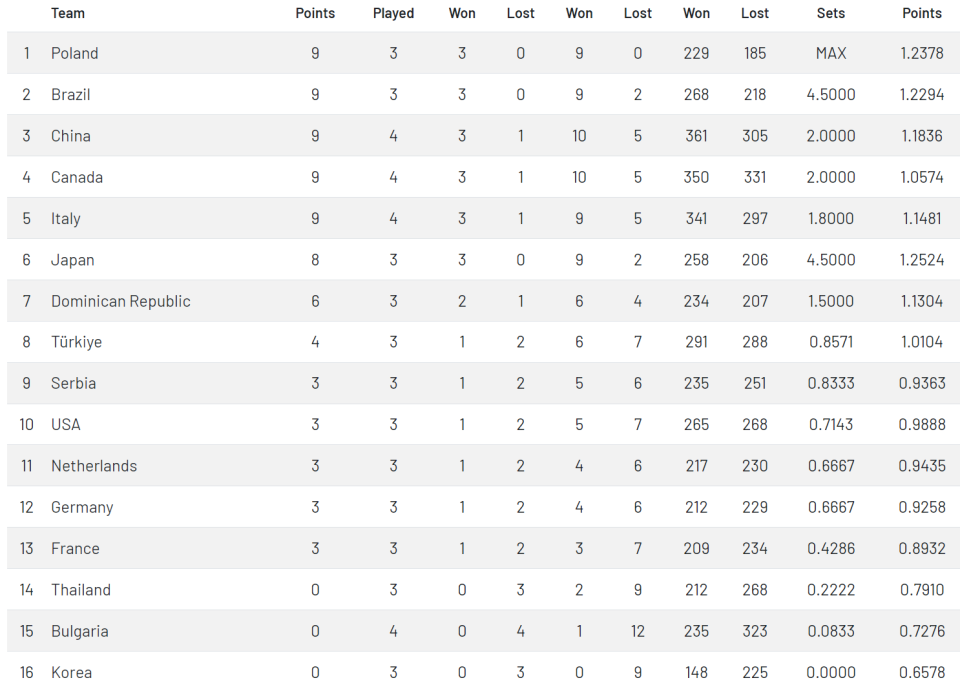This screenshot has height=689, width=960.
Task: Click Dominican Republic team name
Action: tap(121, 301)
